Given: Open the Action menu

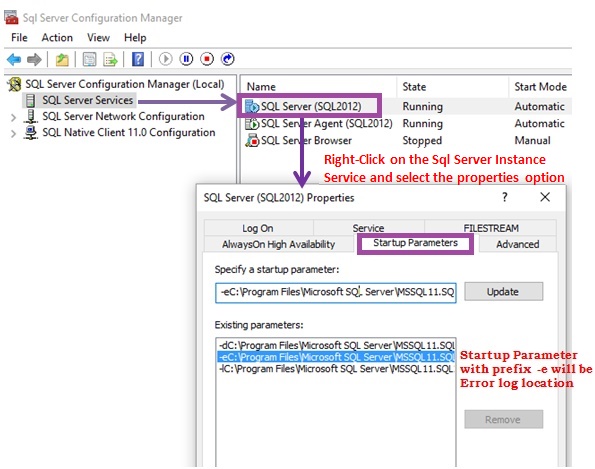Looking at the screenshot, I should tap(57, 38).
